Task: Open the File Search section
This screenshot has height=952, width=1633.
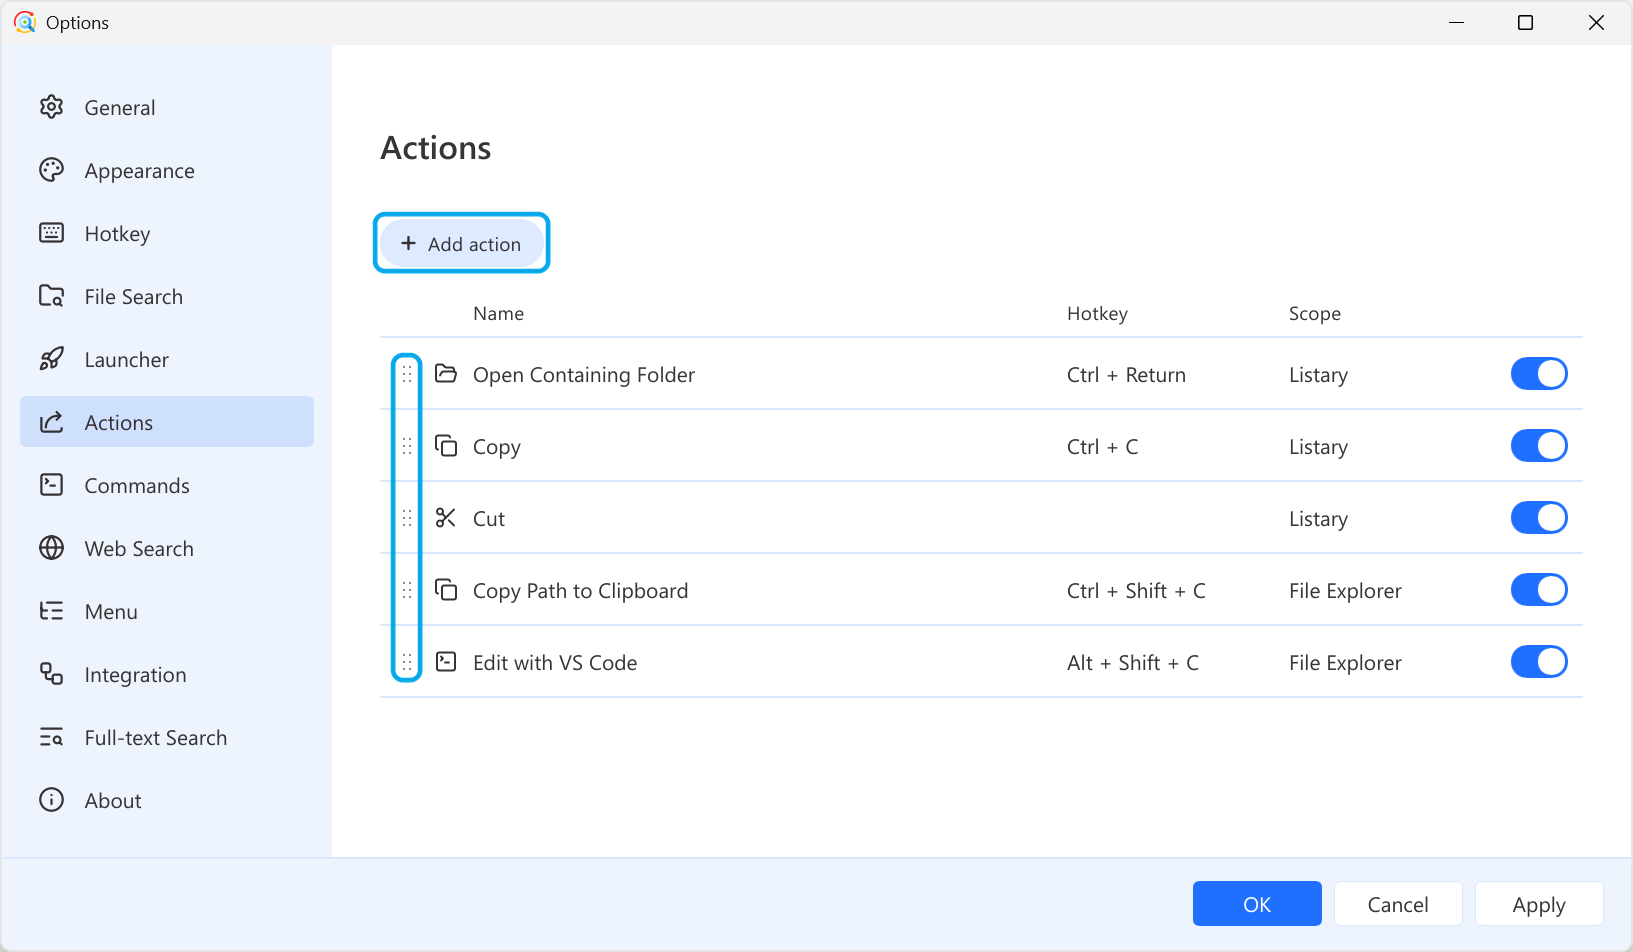Action: point(167,296)
